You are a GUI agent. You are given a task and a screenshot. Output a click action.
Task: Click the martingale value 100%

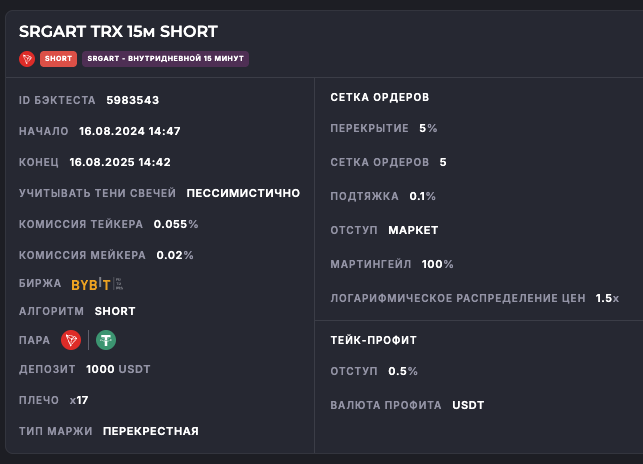click(x=438, y=264)
